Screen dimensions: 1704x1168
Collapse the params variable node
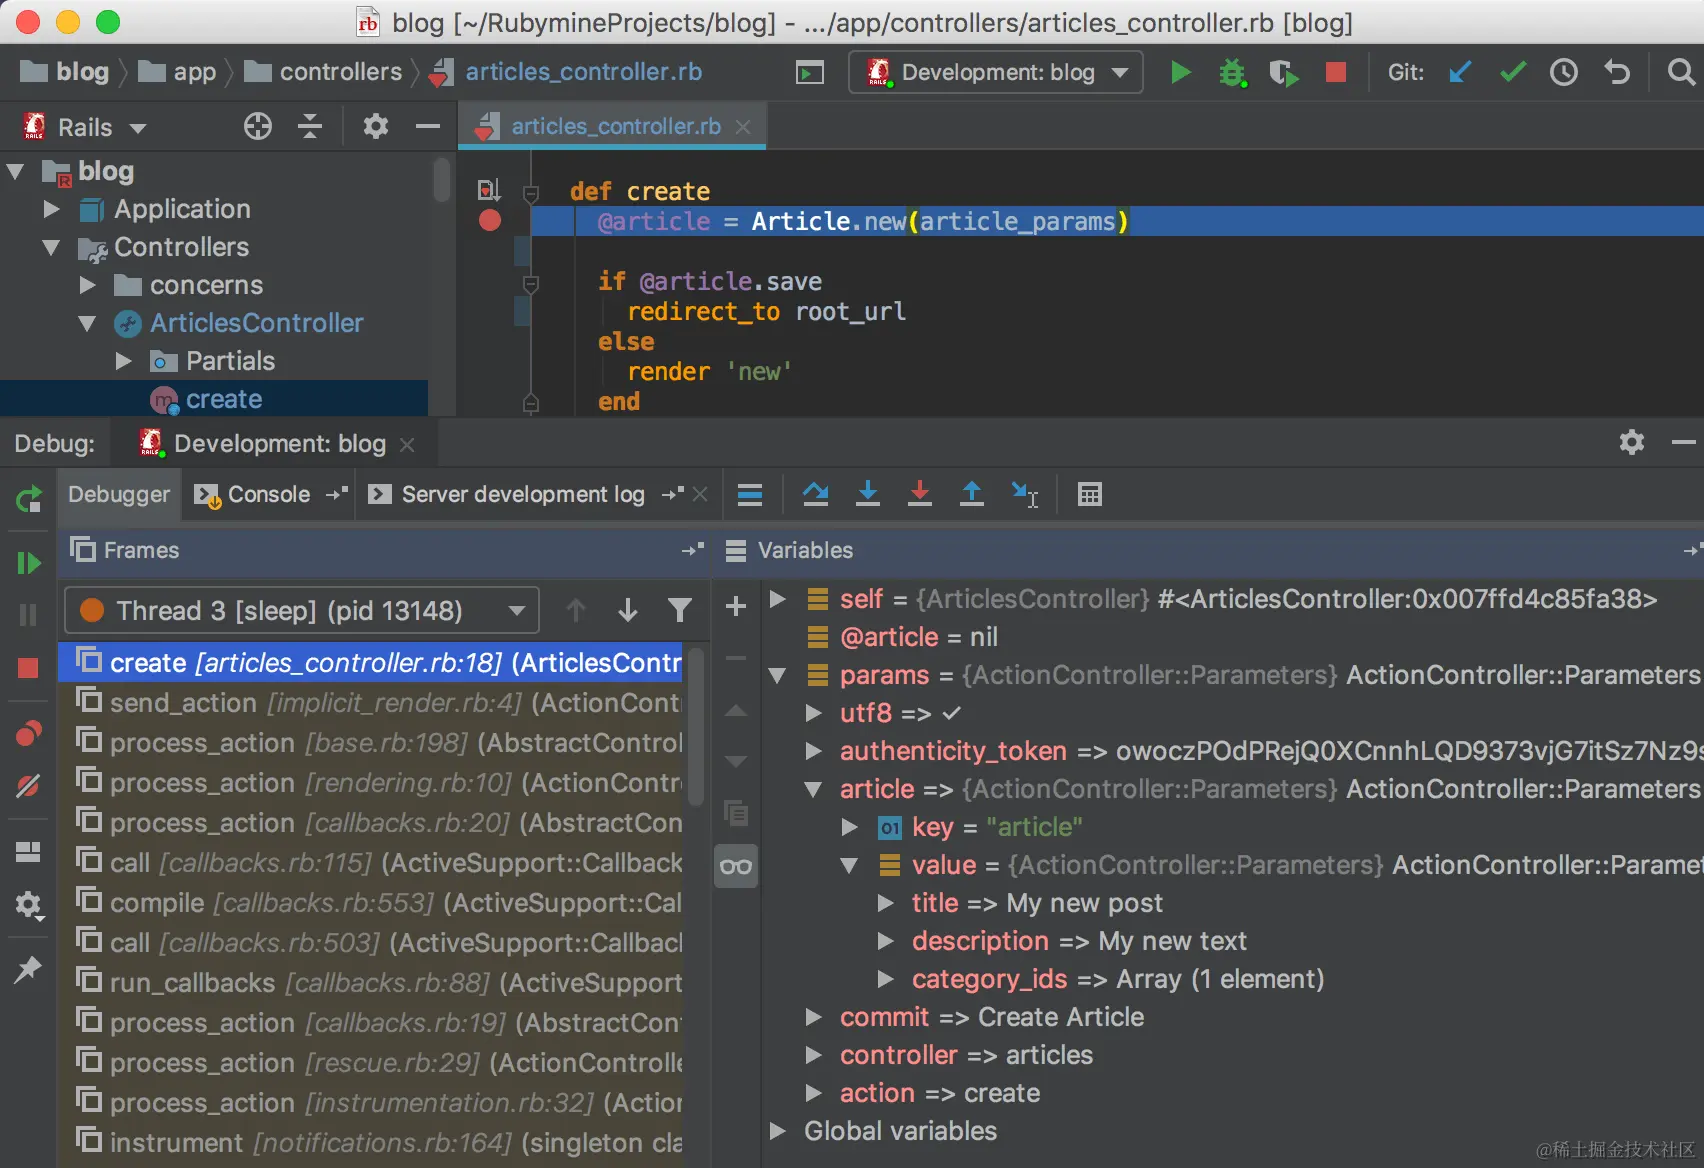778,675
